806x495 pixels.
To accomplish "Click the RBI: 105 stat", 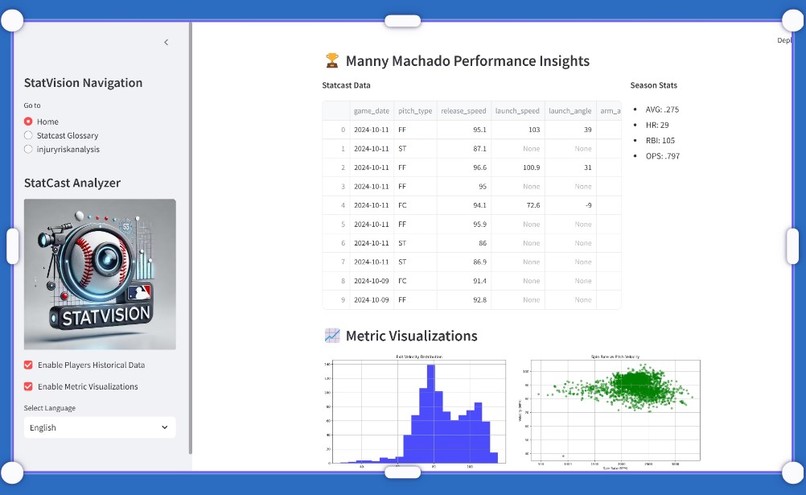I will coord(660,140).
